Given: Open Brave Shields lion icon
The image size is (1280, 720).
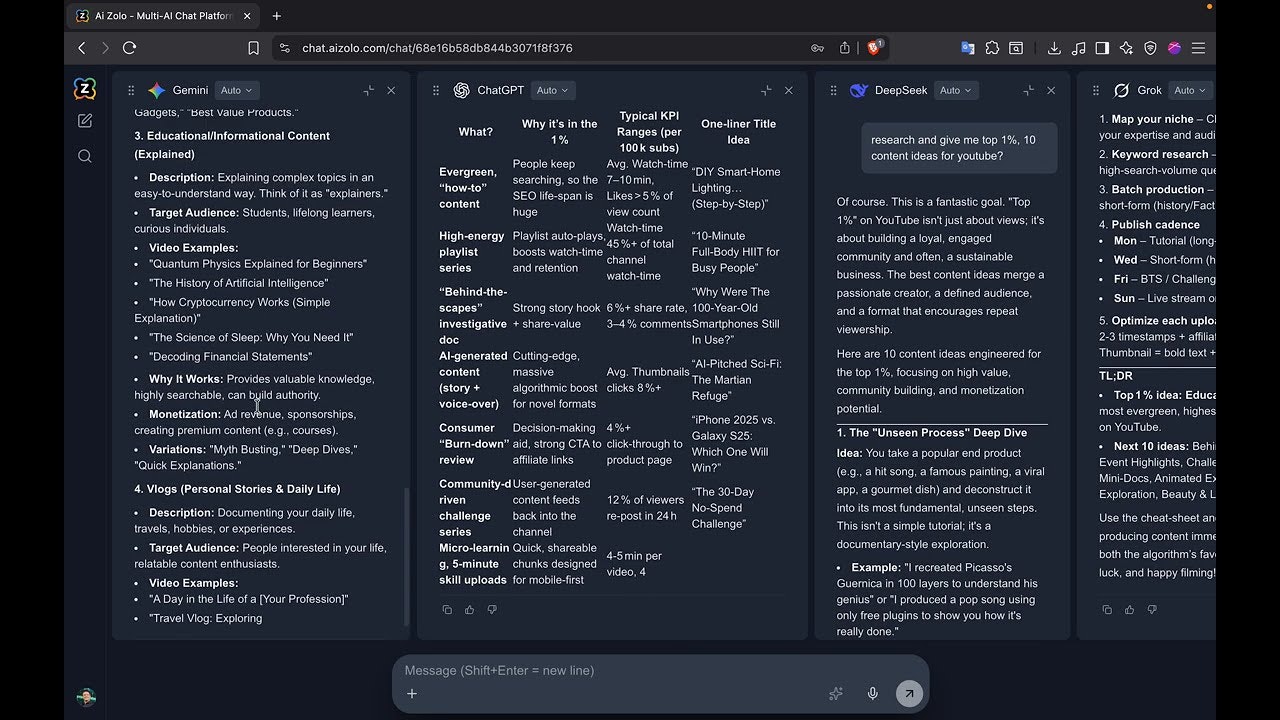Looking at the screenshot, I should coord(876,47).
